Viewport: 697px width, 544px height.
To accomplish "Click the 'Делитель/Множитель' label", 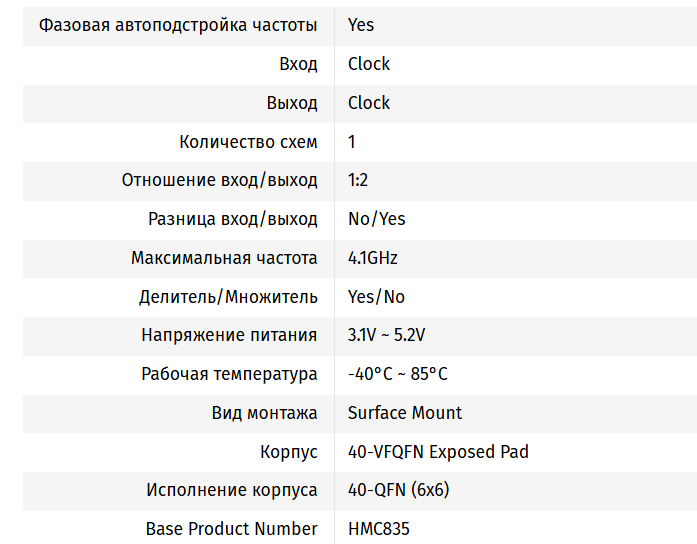I will (228, 297).
